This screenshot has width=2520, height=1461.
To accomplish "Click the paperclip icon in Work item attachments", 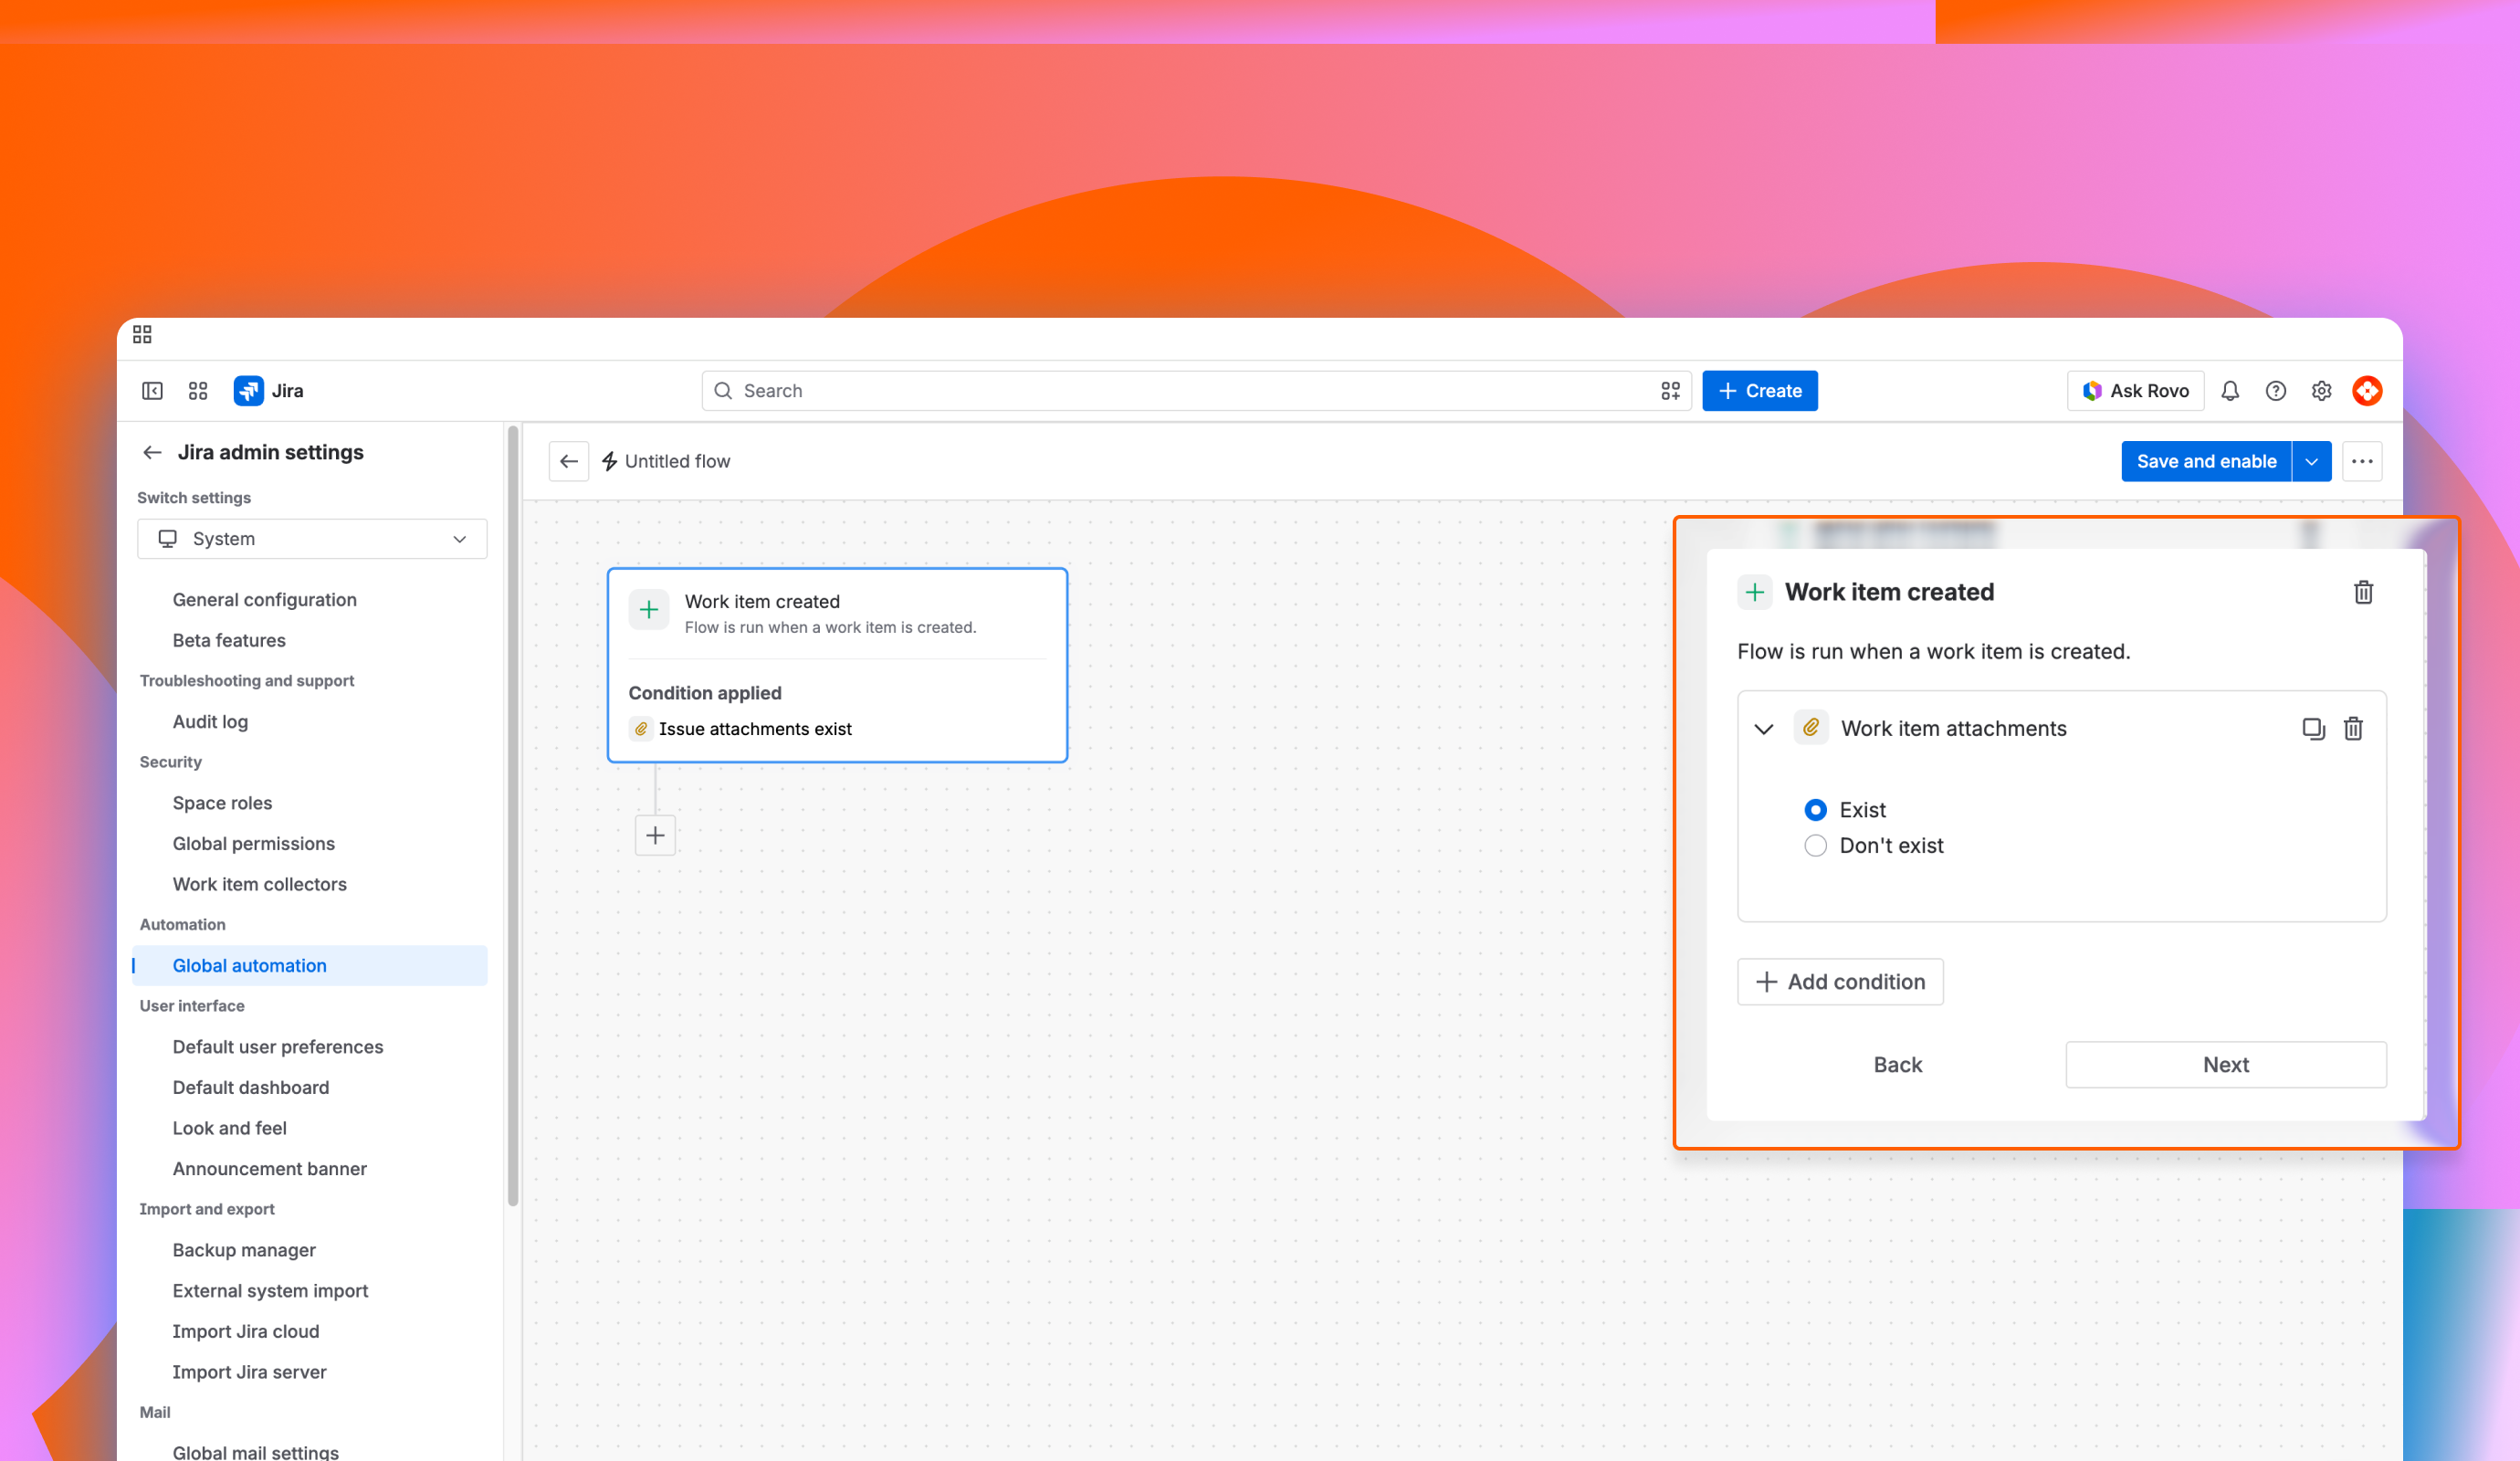I will coord(1811,728).
